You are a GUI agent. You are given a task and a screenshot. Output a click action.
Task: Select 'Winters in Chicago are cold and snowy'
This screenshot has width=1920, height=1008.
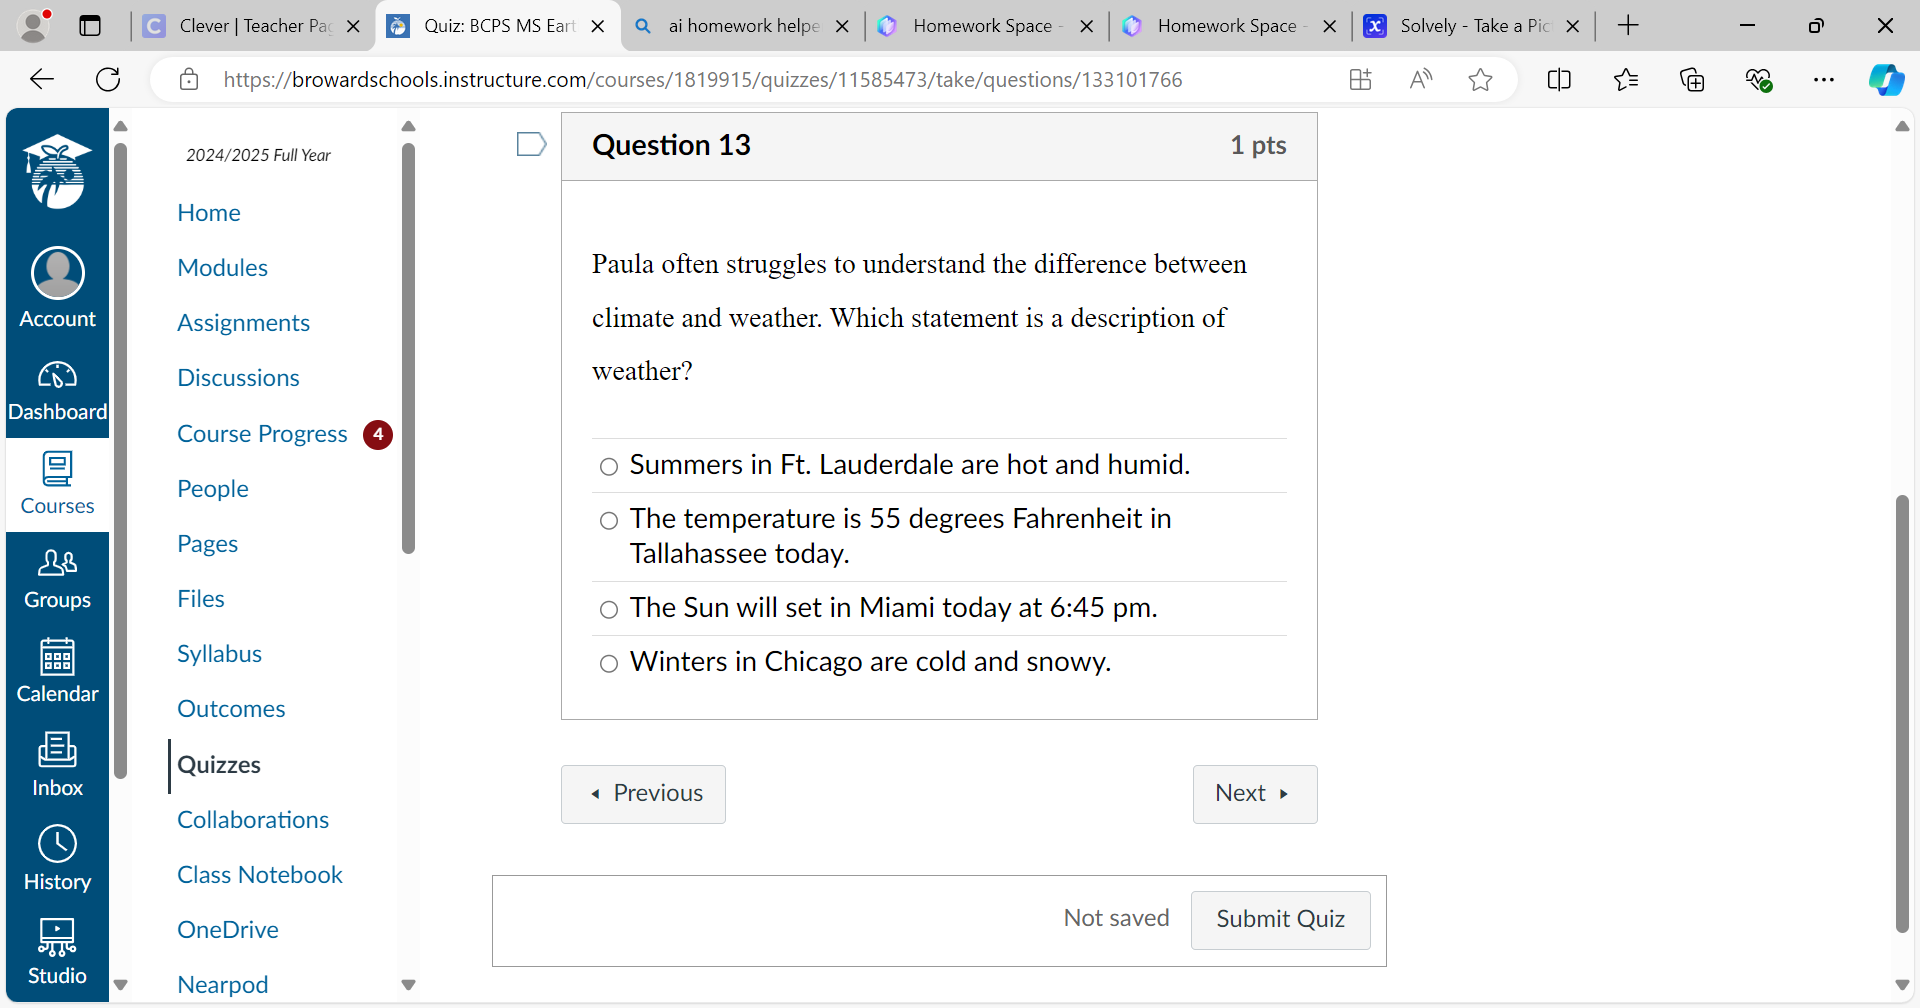[608, 663]
